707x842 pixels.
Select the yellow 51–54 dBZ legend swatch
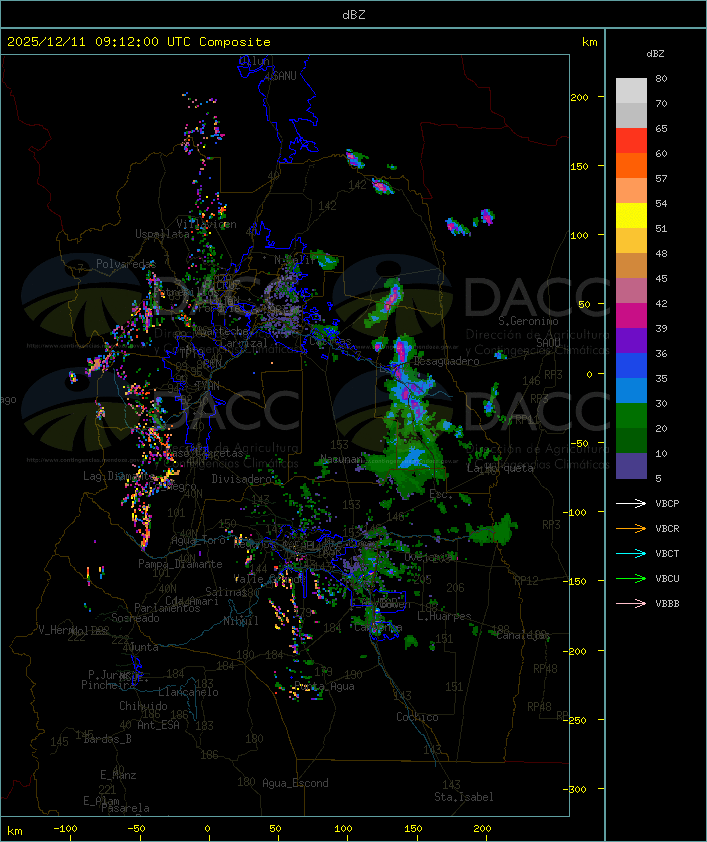point(631,216)
